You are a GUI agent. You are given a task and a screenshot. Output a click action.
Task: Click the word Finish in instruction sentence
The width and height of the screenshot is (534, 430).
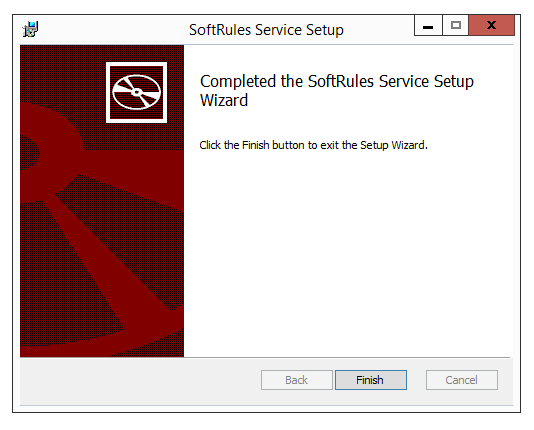click(x=255, y=145)
